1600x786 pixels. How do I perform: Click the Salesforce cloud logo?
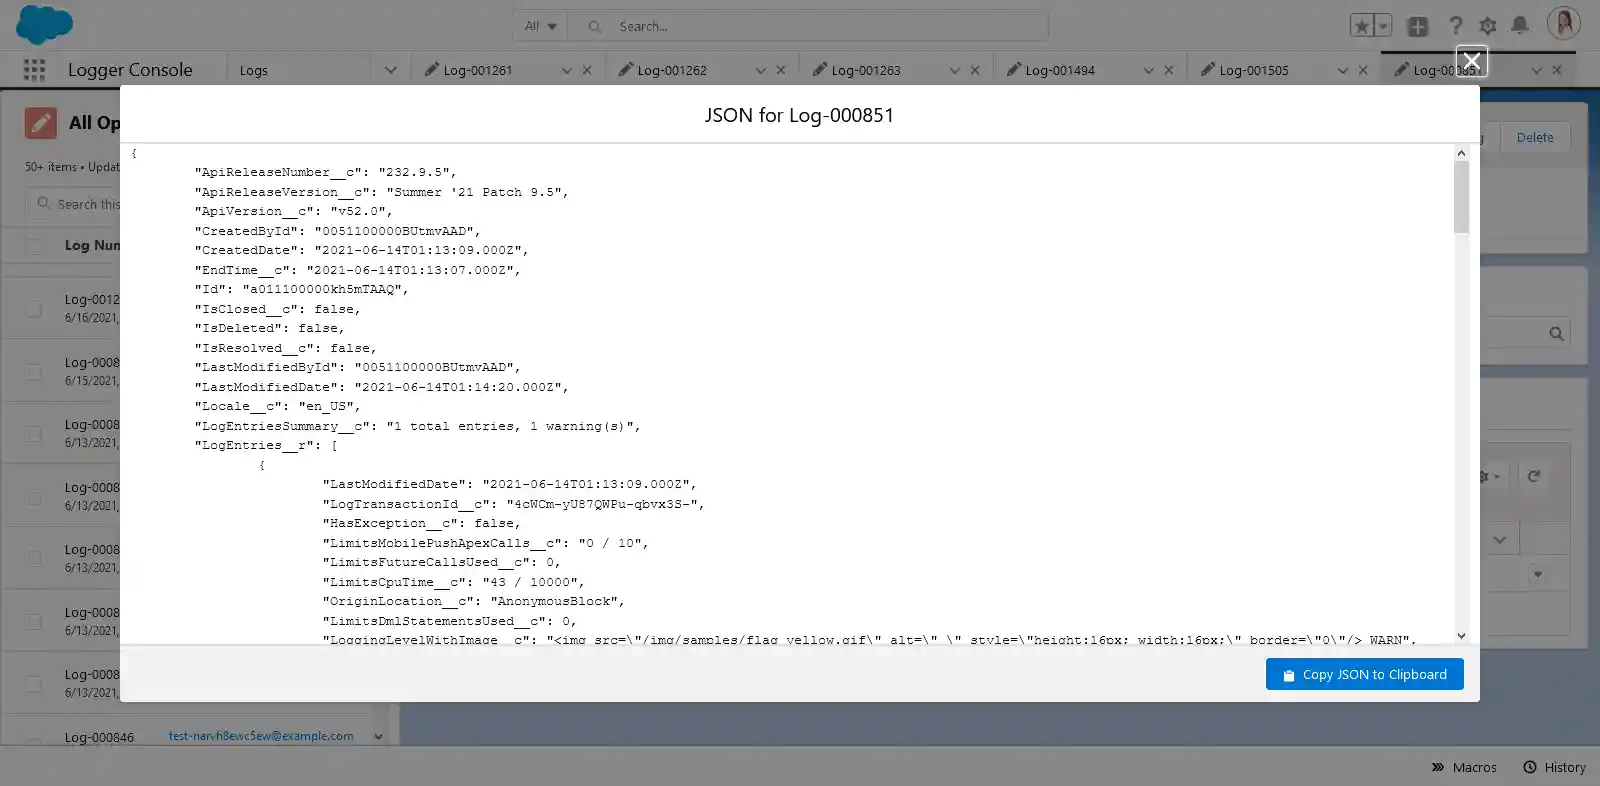45,24
